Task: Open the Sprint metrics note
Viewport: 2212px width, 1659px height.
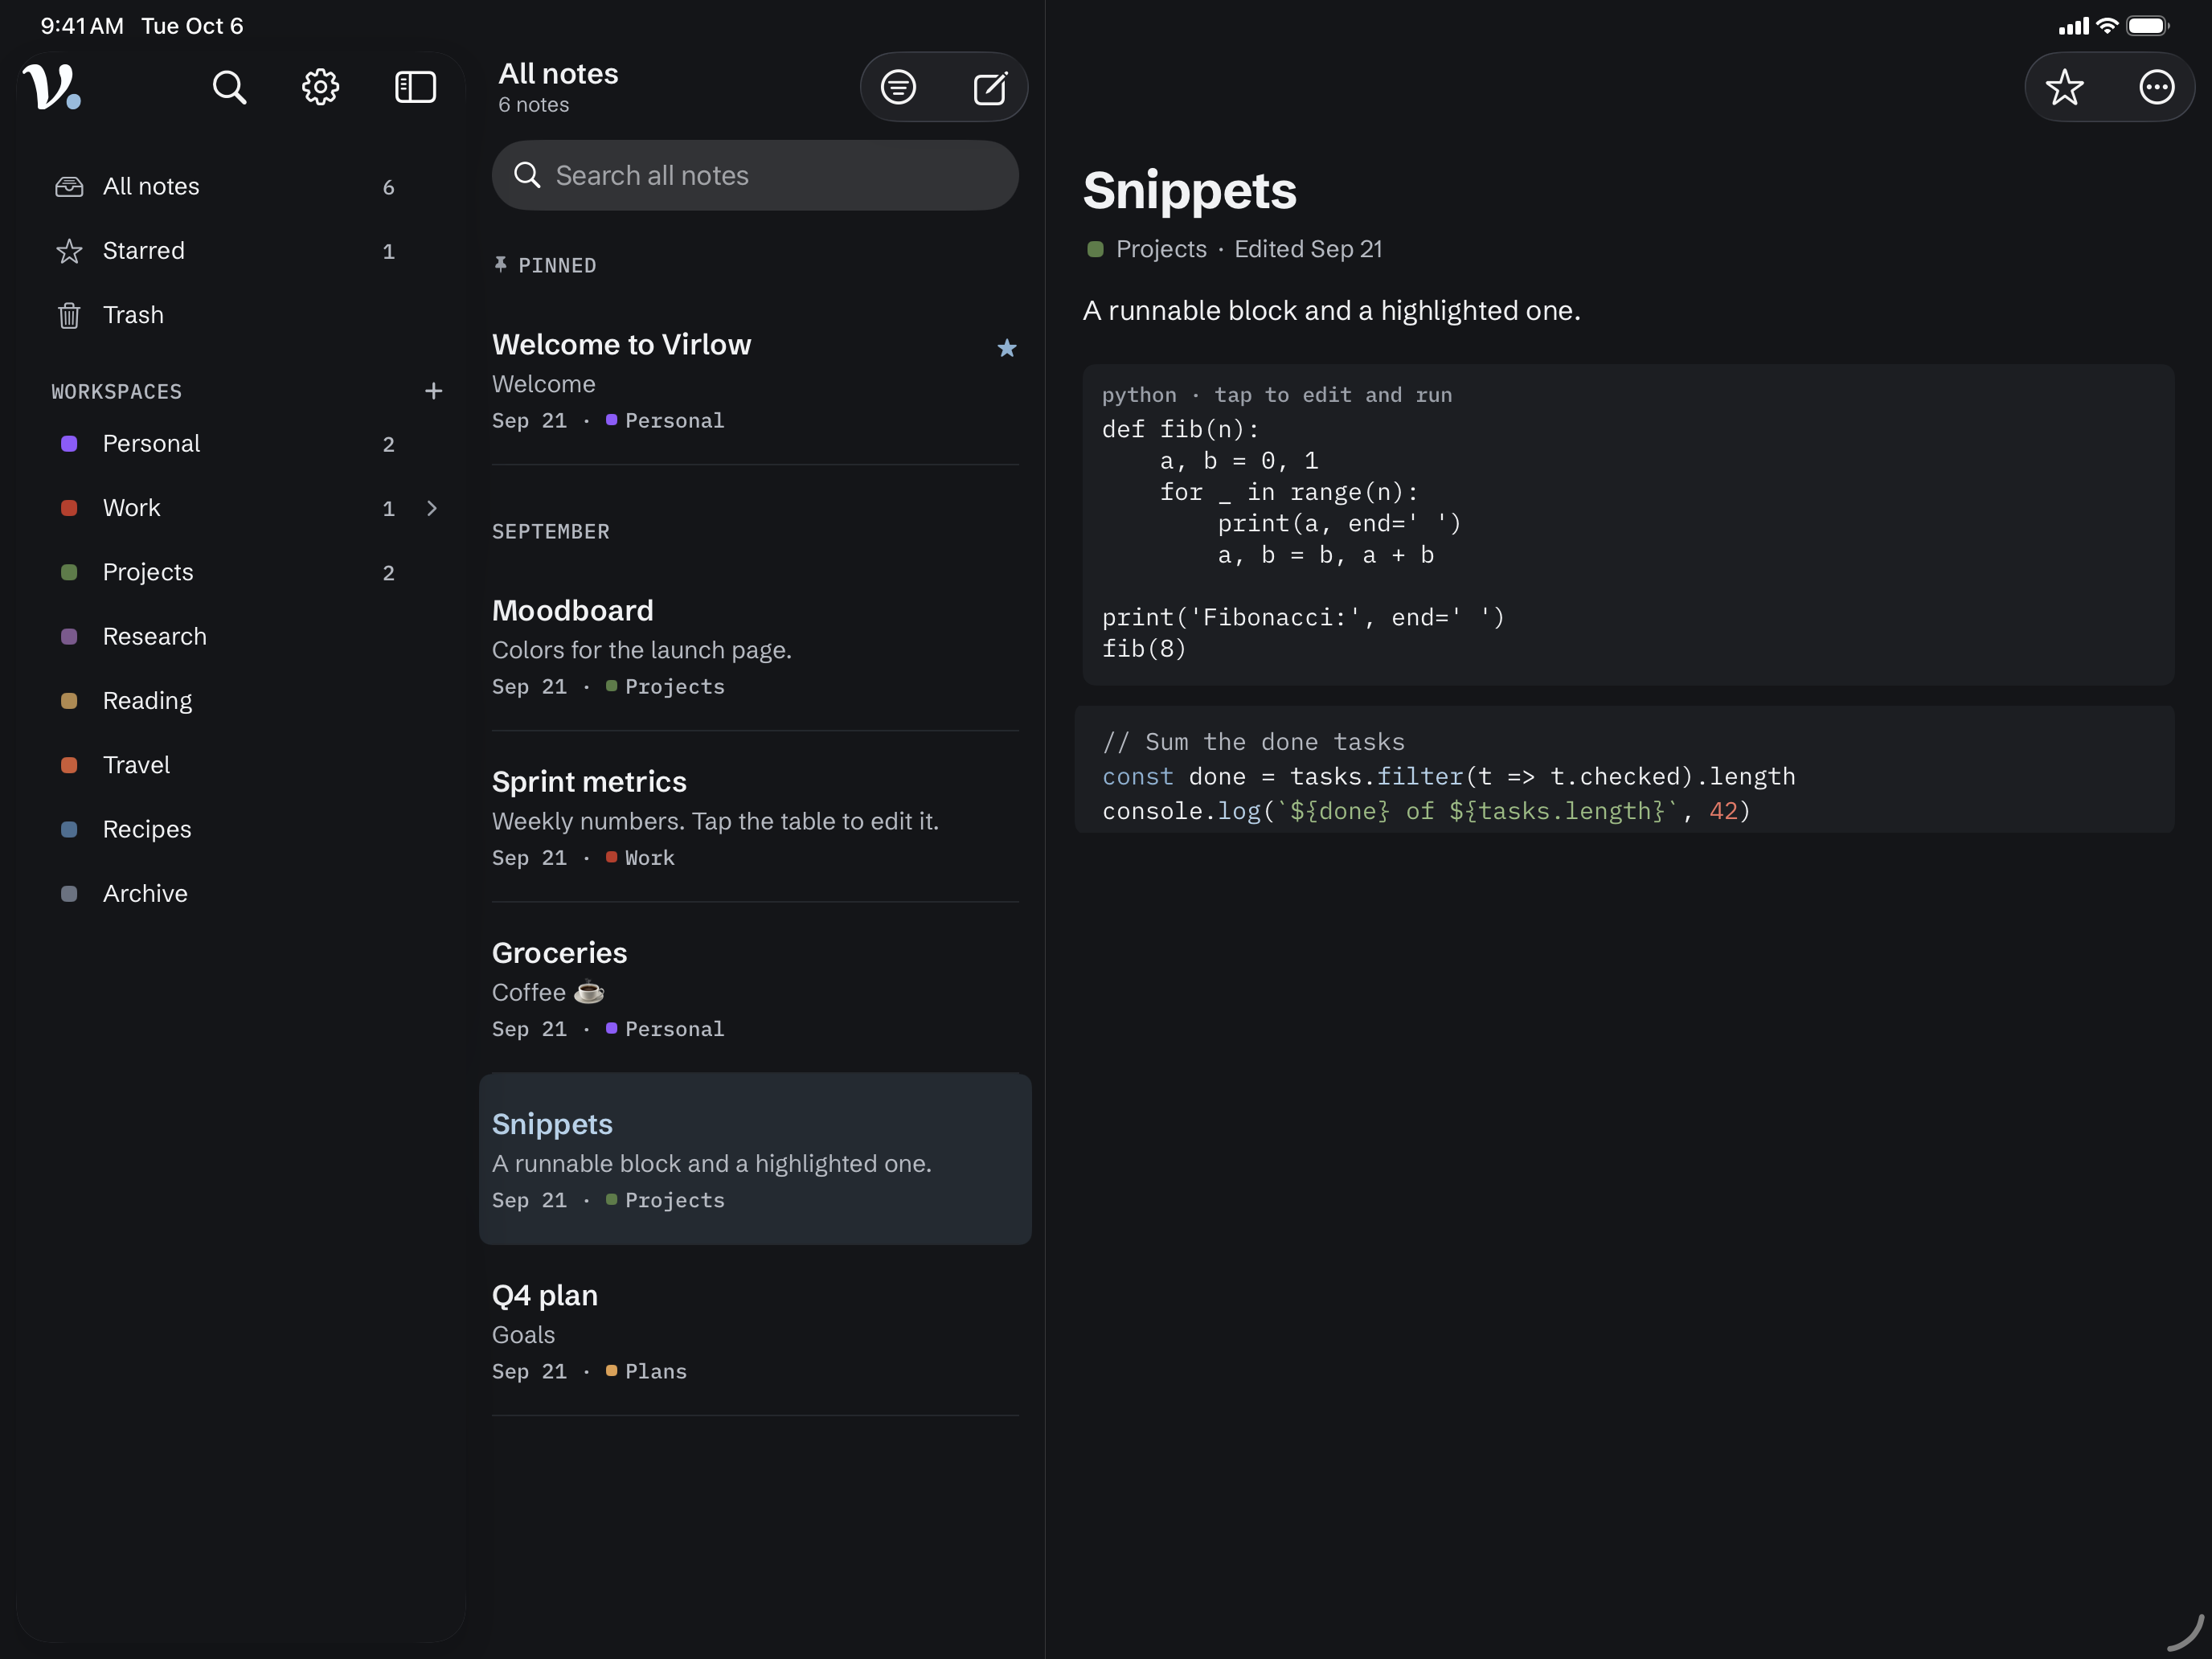Action: 755,817
